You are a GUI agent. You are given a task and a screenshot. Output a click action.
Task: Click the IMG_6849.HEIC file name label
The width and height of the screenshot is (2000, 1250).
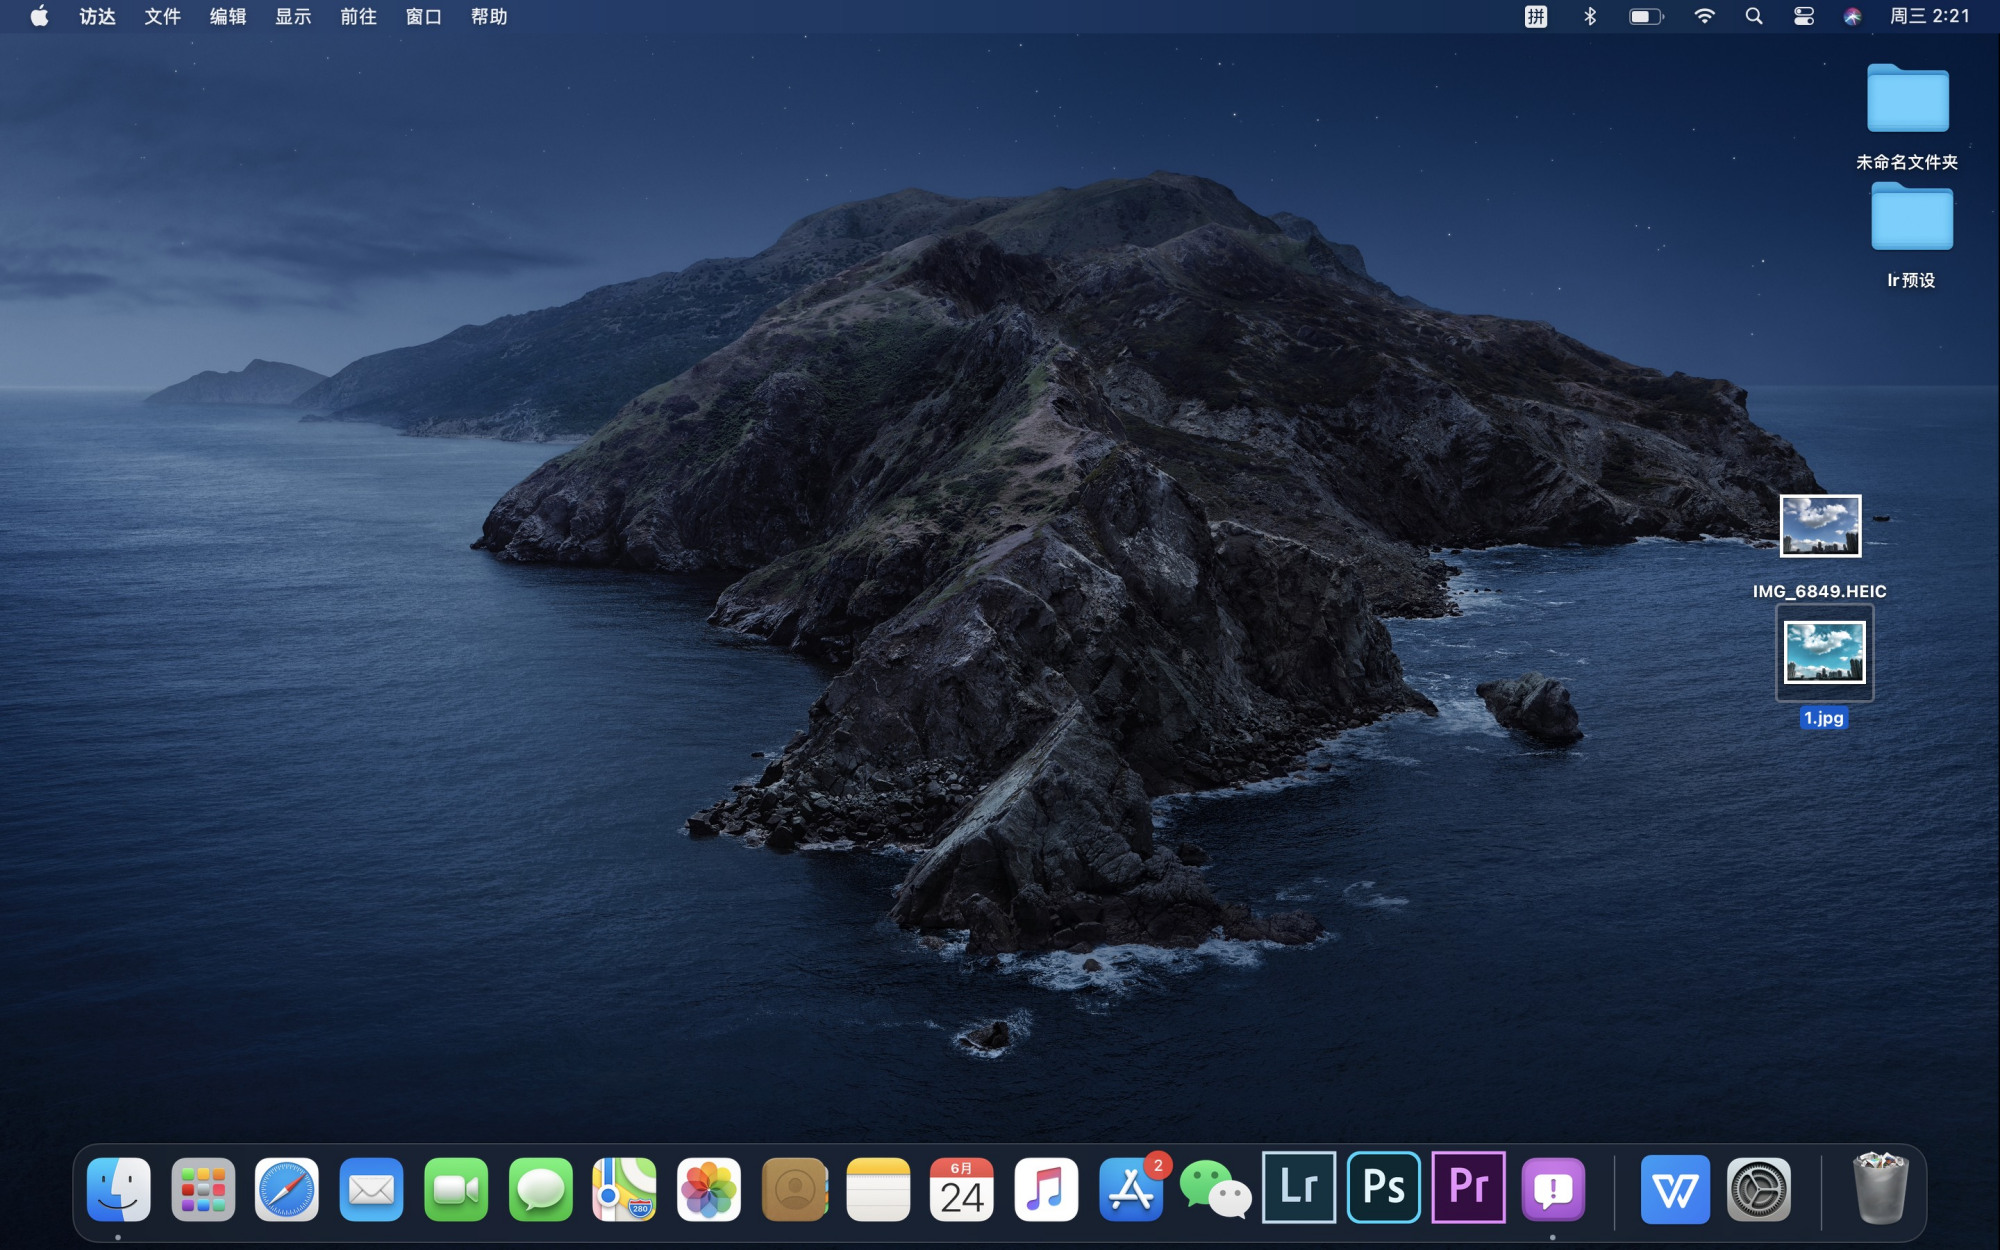click(1819, 591)
